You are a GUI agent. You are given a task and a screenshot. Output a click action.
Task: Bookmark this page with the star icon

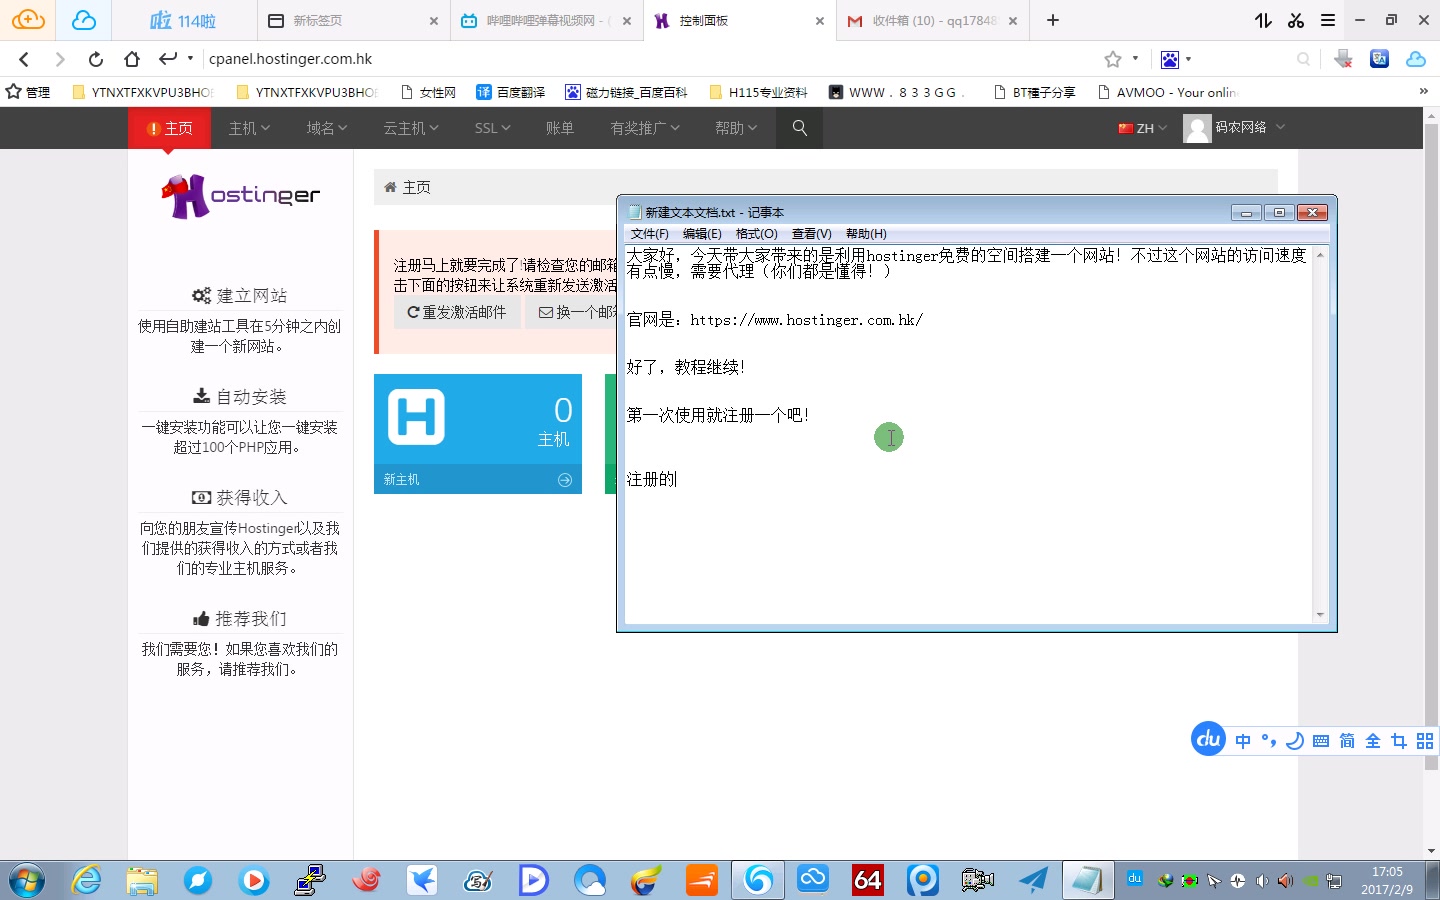1113,59
